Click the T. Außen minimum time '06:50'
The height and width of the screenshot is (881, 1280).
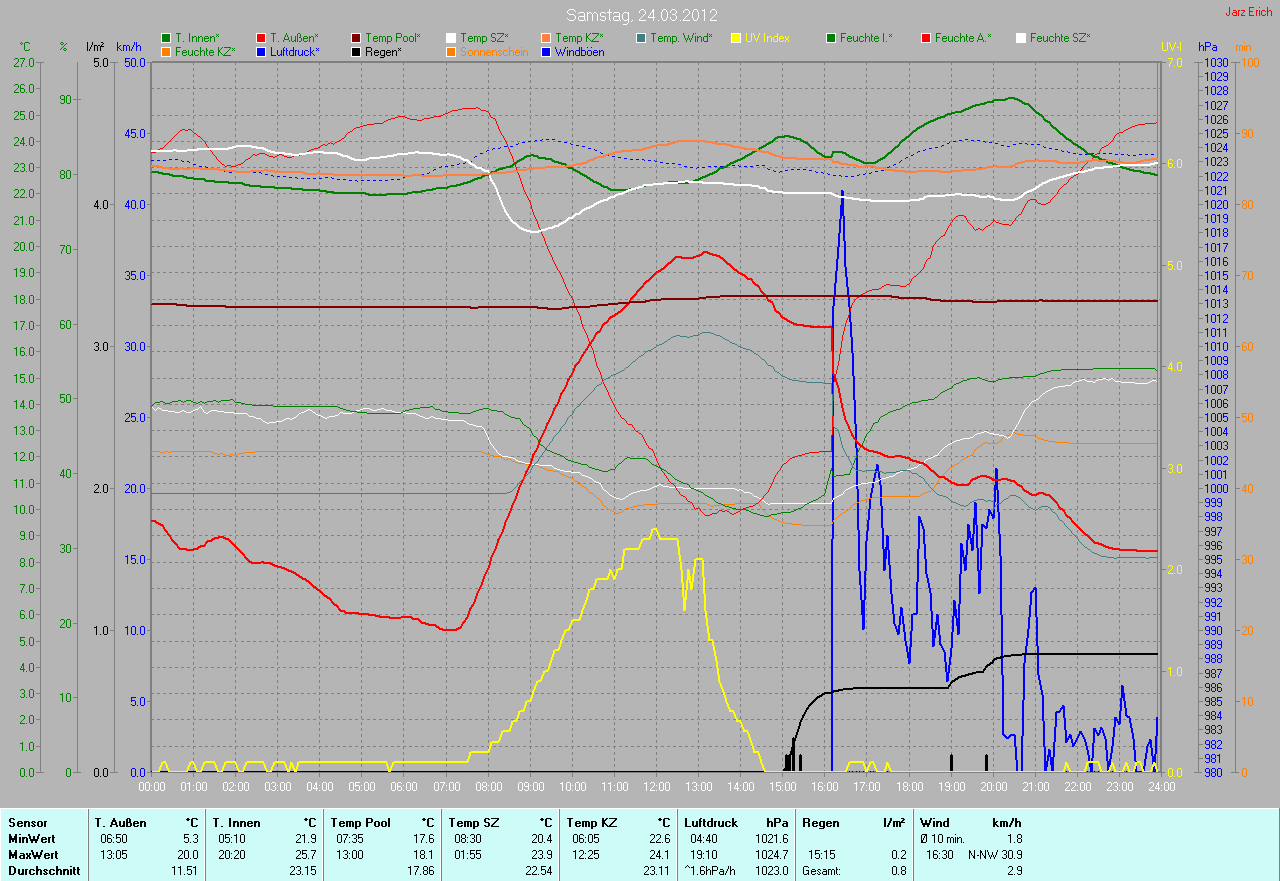(x=115, y=839)
